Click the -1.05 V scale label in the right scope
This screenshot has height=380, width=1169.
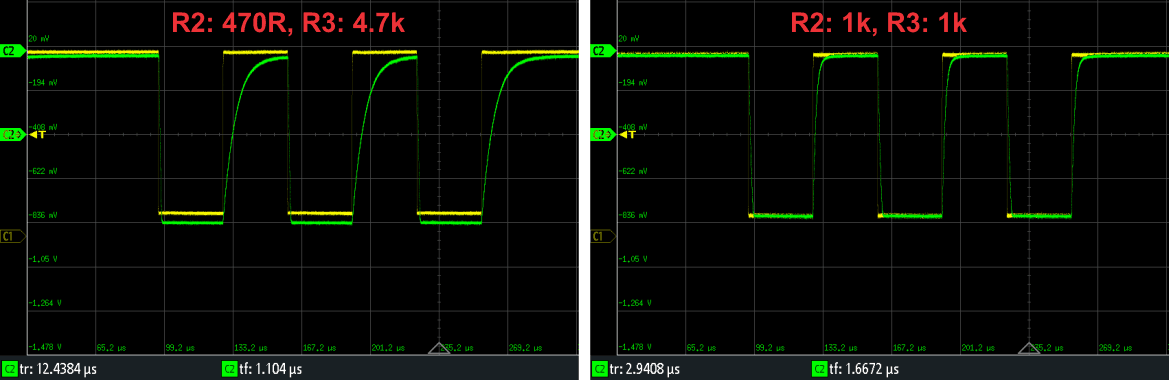633,259
